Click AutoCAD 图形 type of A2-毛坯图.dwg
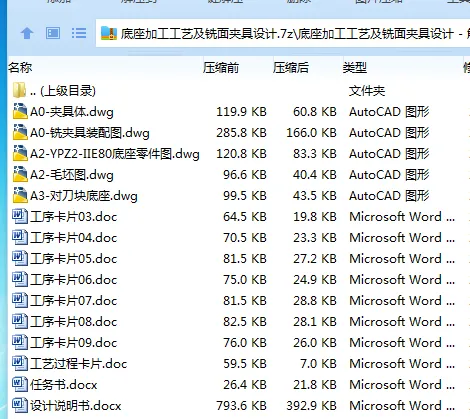 coord(389,174)
